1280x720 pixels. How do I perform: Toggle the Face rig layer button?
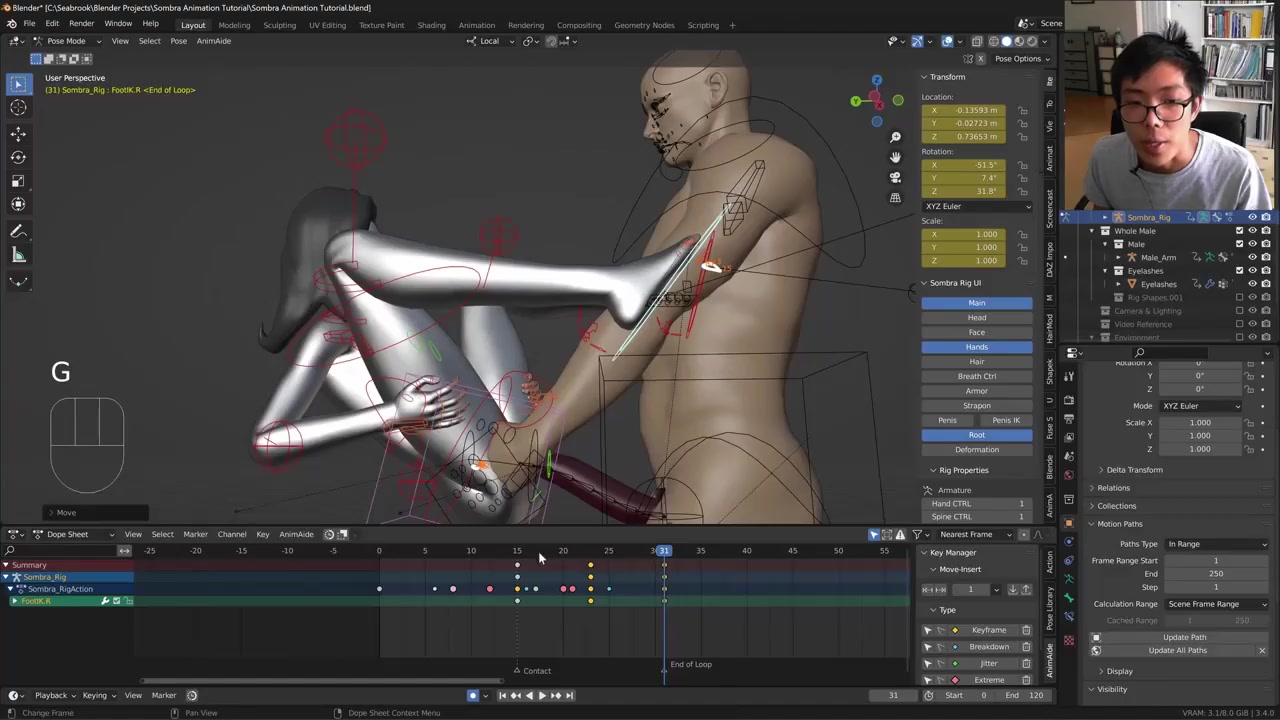[x=976, y=332]
